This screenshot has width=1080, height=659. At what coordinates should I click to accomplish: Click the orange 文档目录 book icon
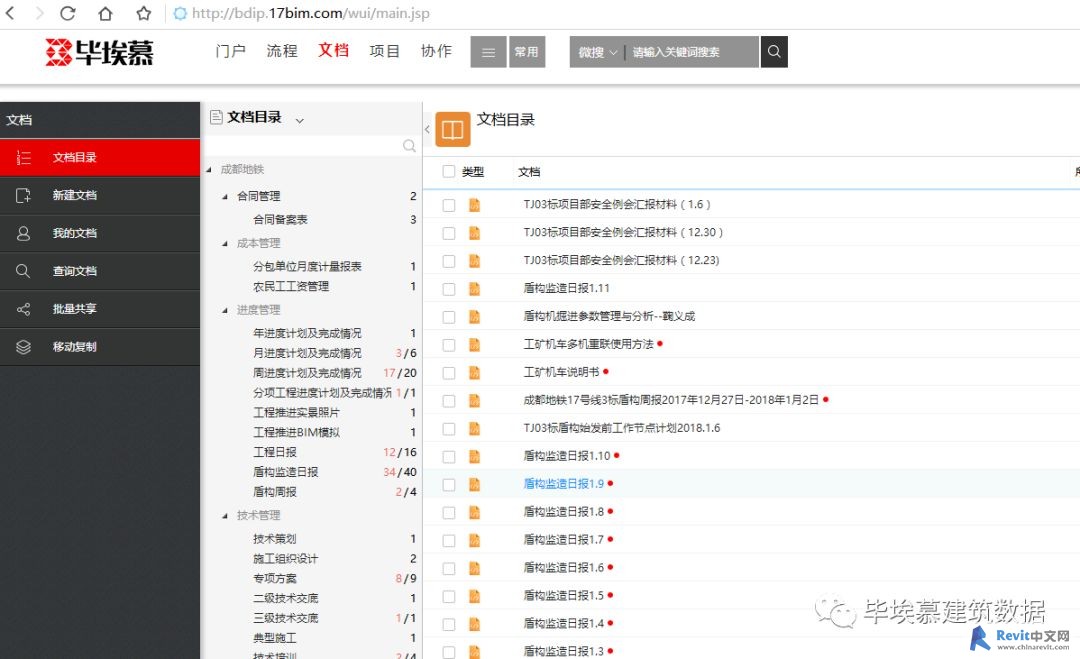click(x=453, y=129)
